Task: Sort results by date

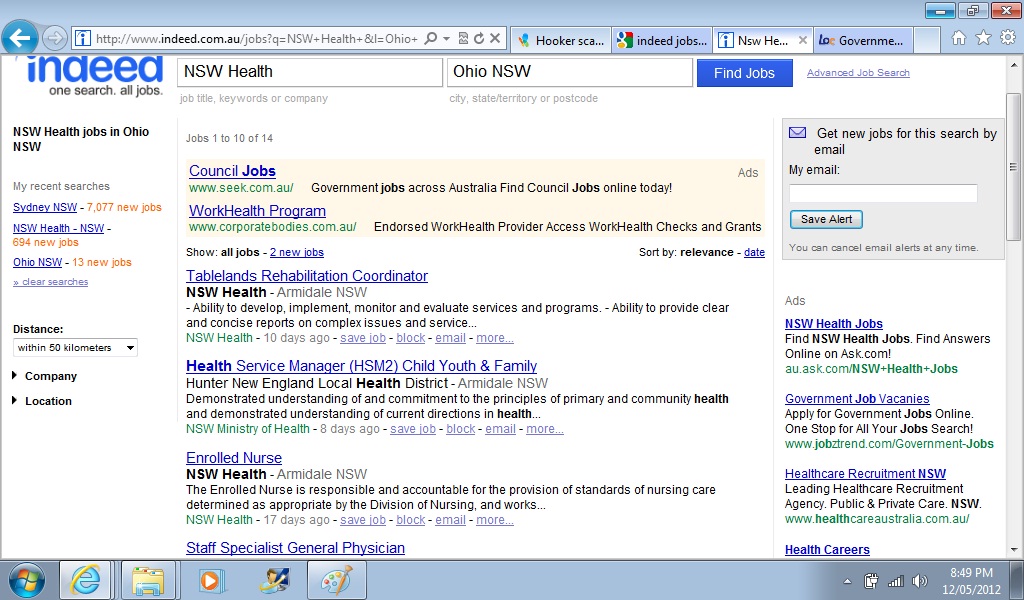Action: 754,253
